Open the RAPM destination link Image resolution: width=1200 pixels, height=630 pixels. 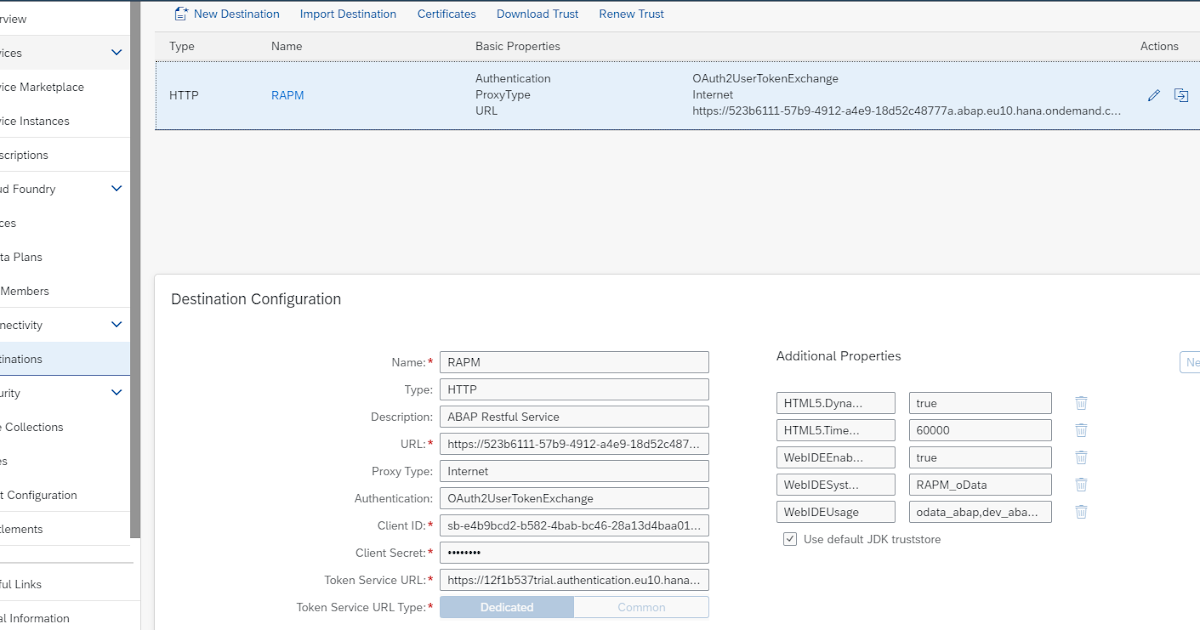pos(287,95)
